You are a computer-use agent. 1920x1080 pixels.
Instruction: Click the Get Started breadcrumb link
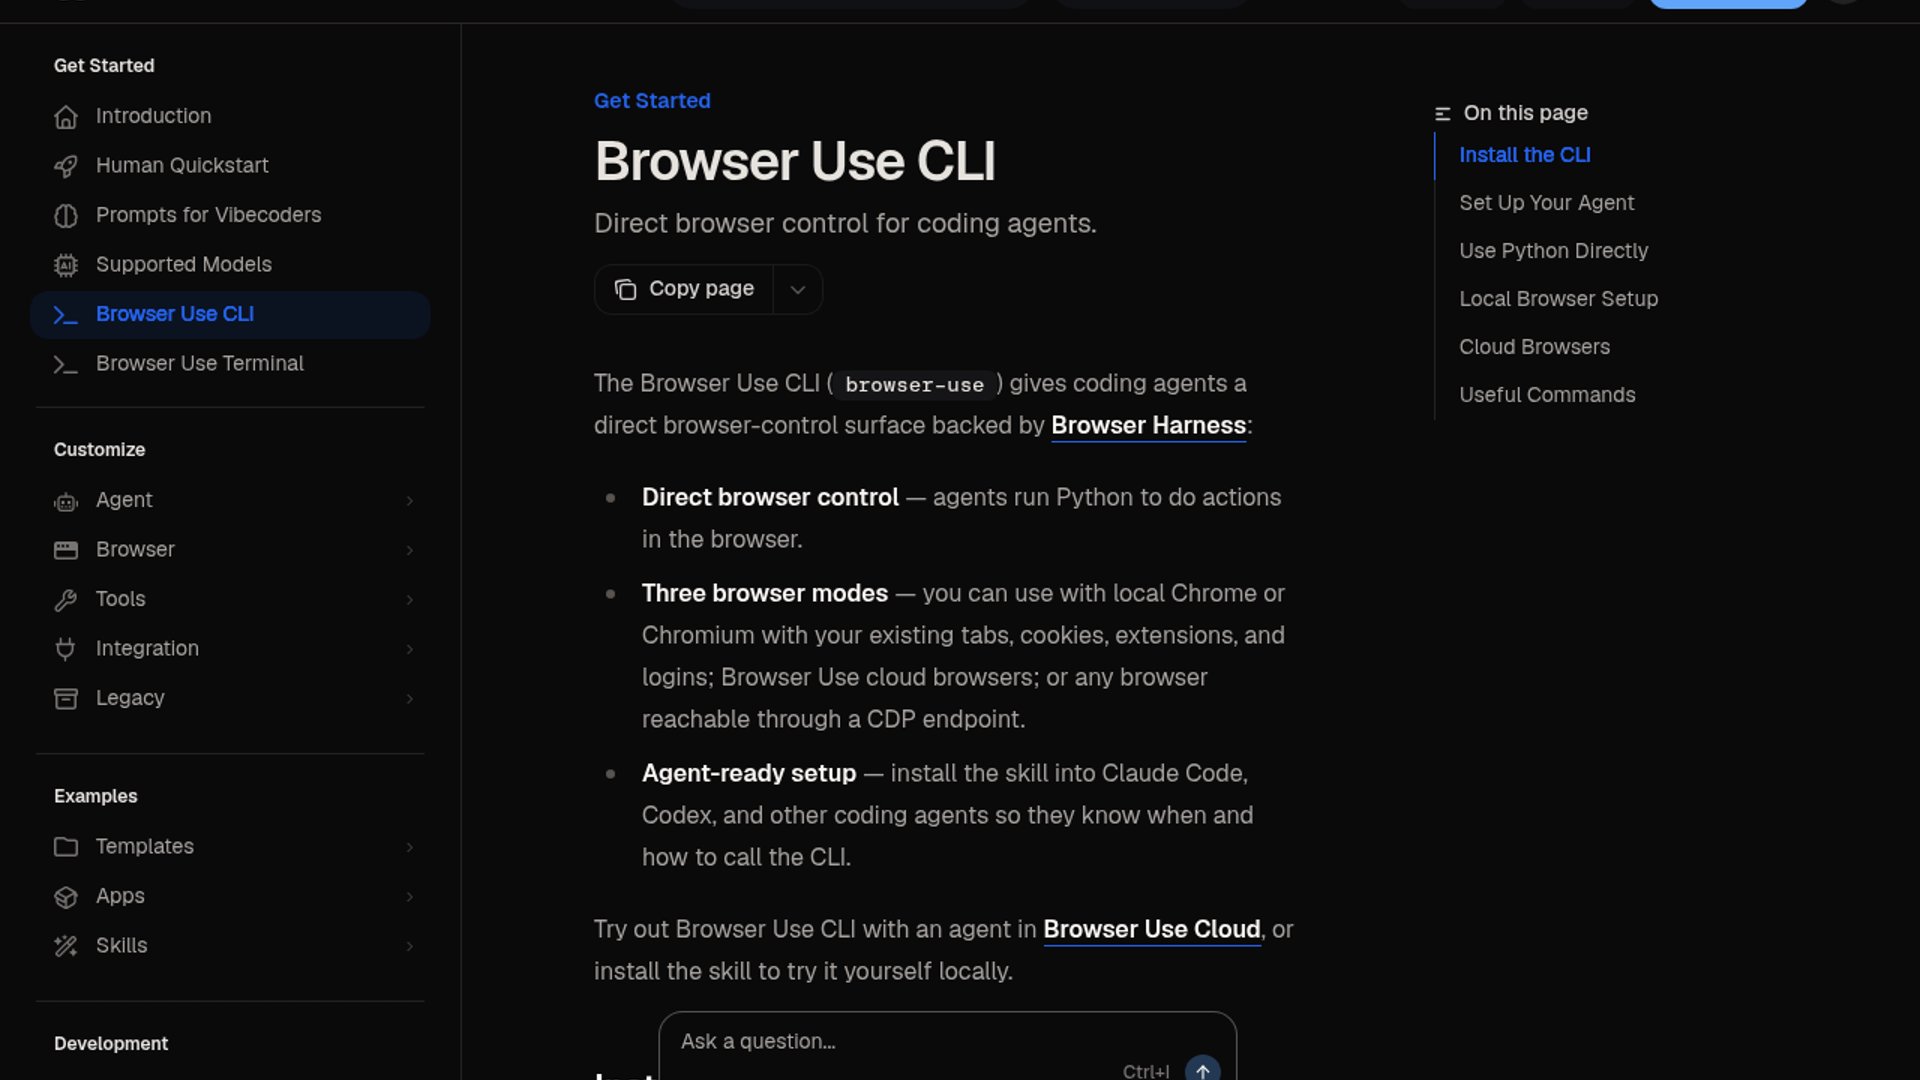point(652,101)
